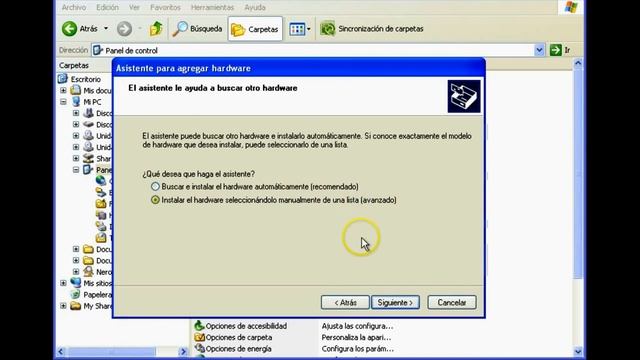Open the Archivo menu
Screen dimensions: 640x360
click(x=74, y=7)
